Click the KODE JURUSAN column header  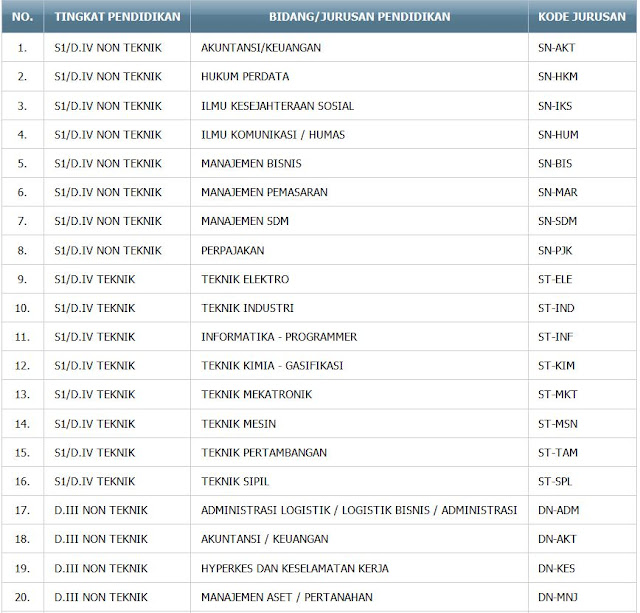[x=582, y=17]
